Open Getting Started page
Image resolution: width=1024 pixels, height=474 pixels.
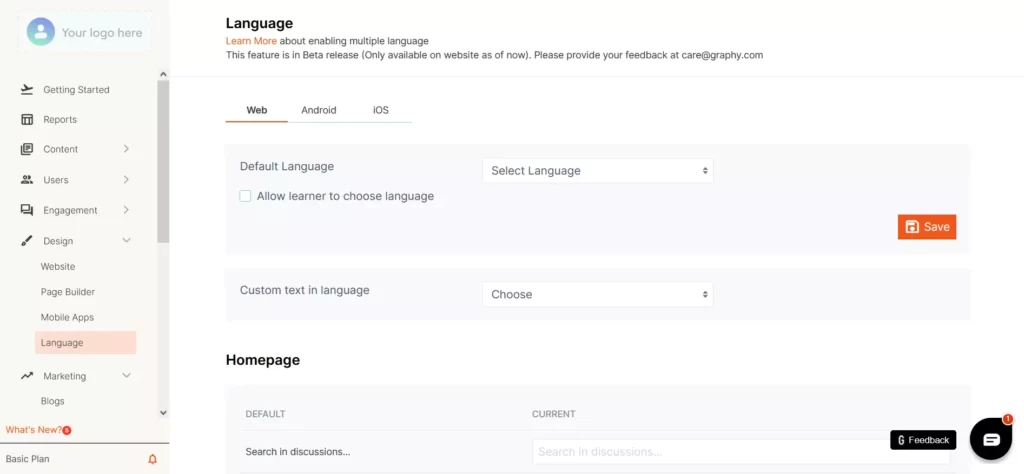coord(76,89)
